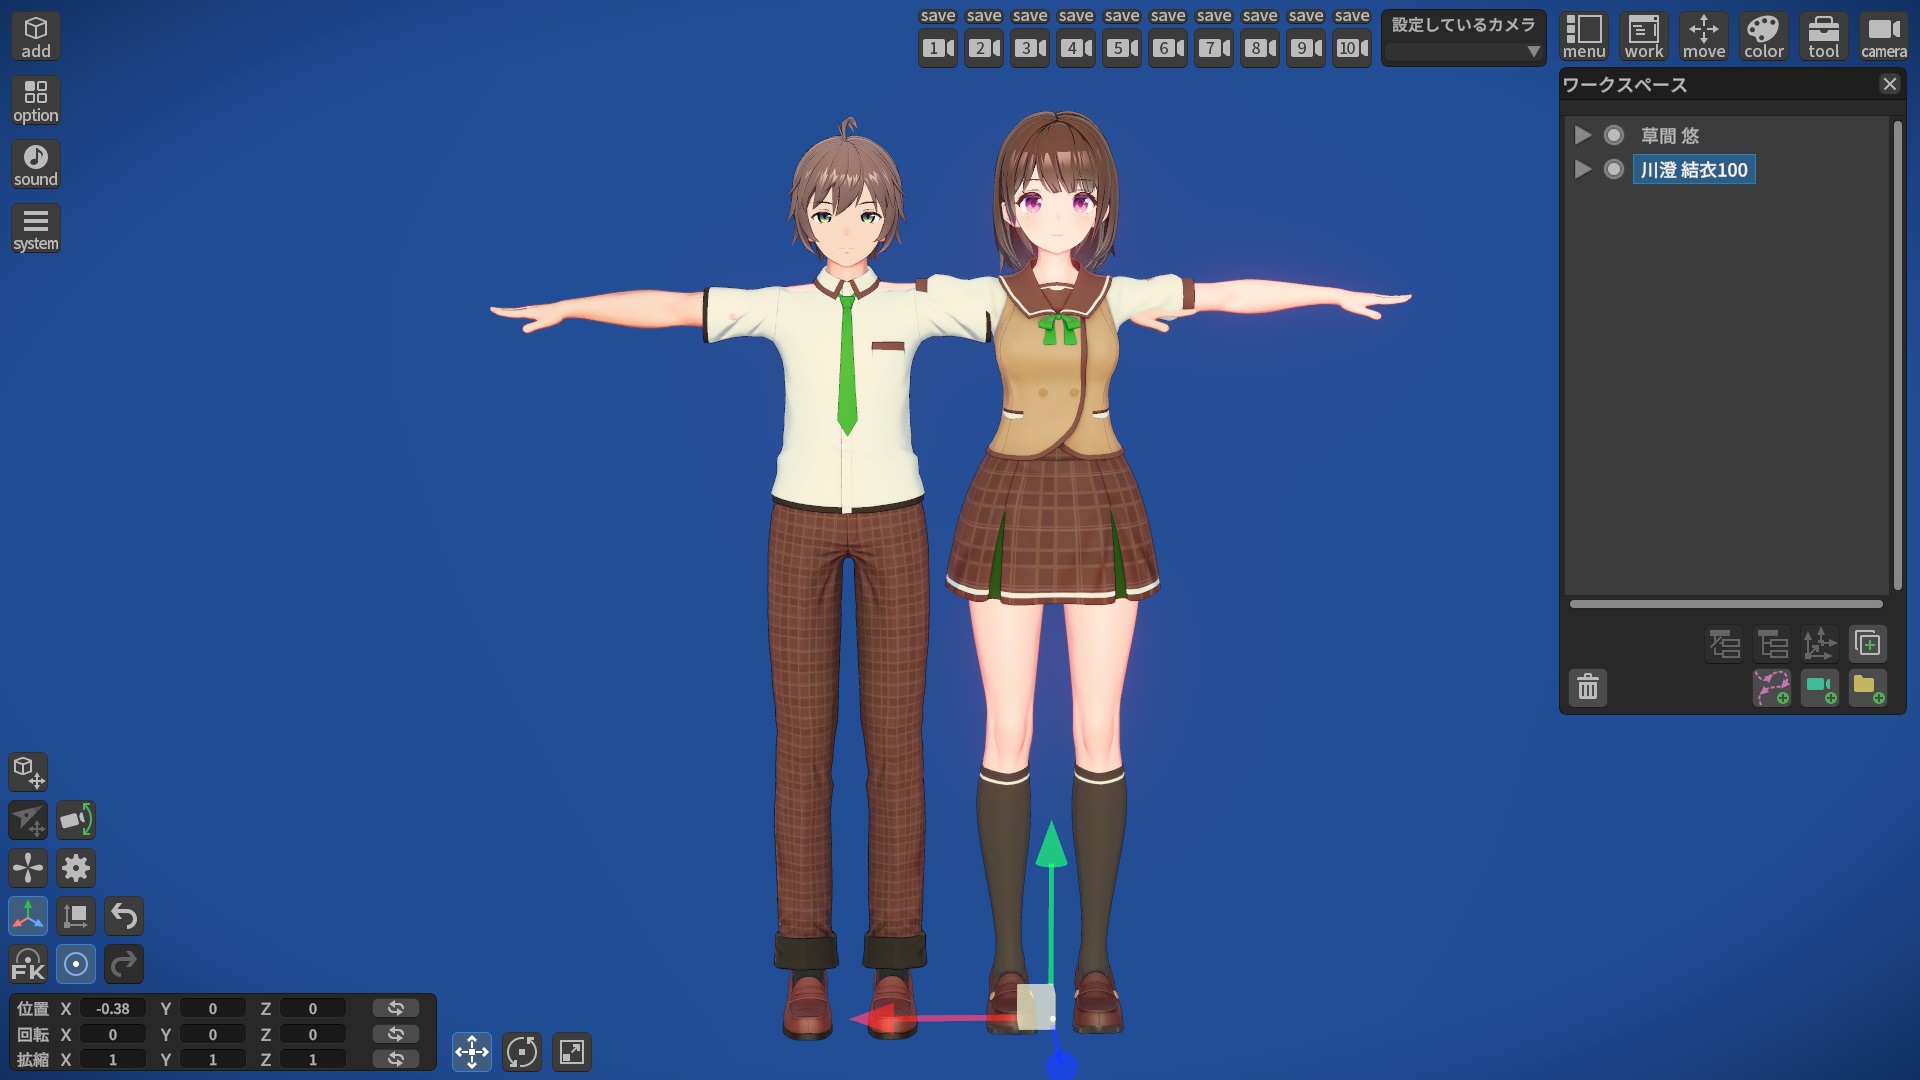Click the add camera icon in workspace
This screenshot has width=1920, height=1080.
coord(1820,688)
